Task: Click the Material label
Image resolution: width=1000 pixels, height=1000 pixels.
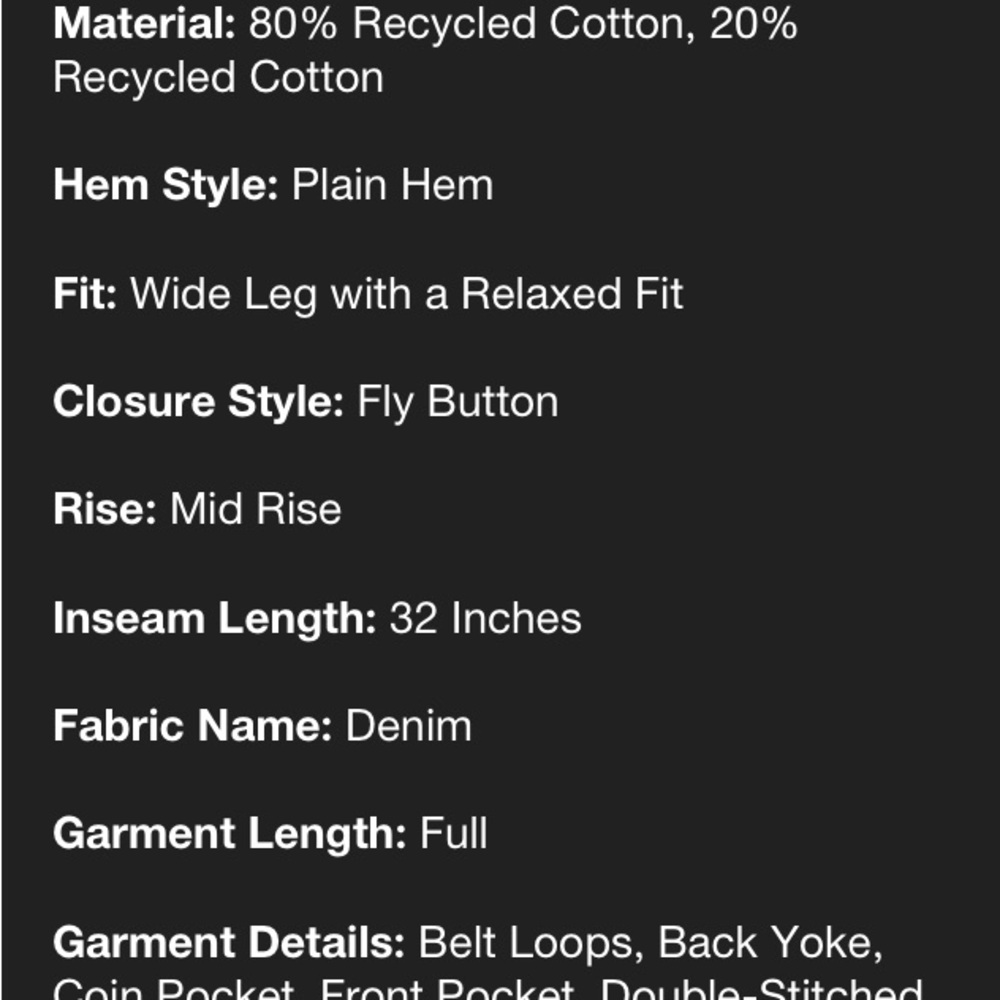Action: click(145, 24)
